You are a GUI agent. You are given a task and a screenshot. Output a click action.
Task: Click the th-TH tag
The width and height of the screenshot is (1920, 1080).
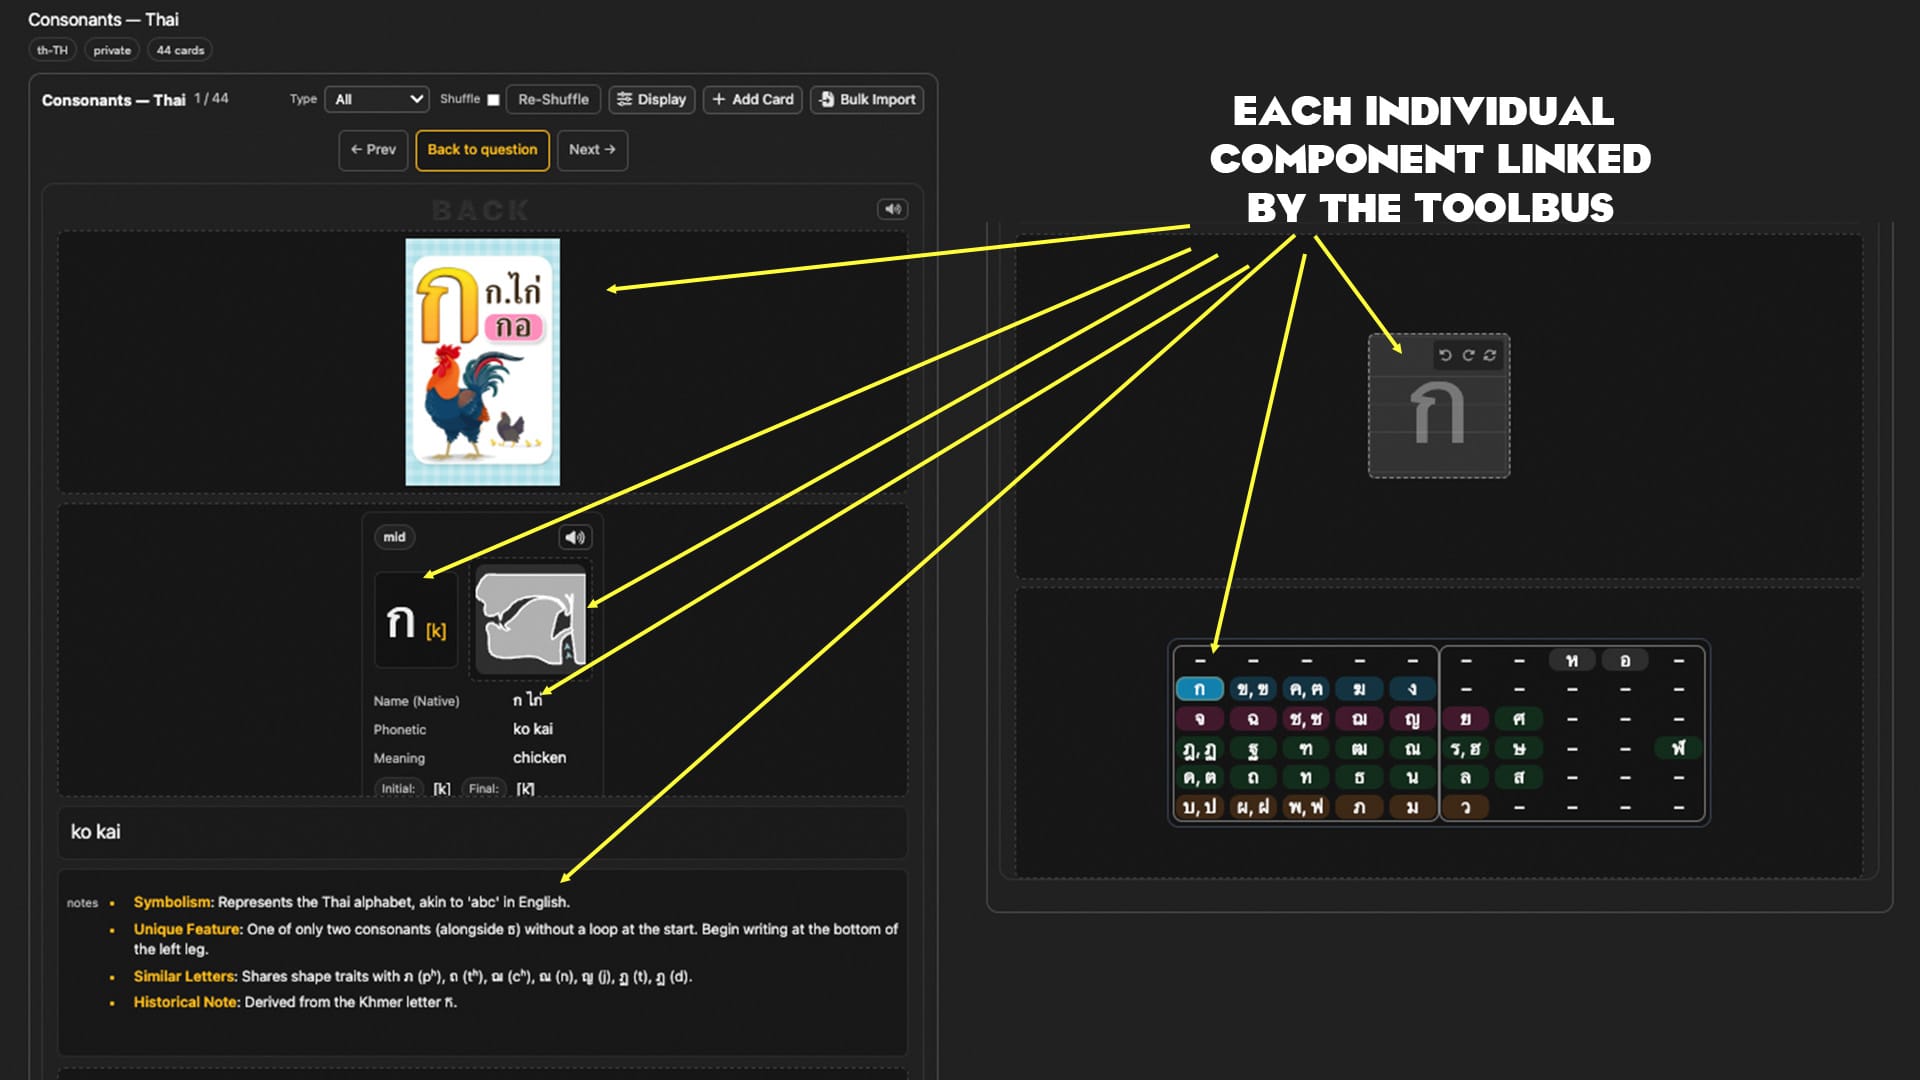[x=52, y=50]
